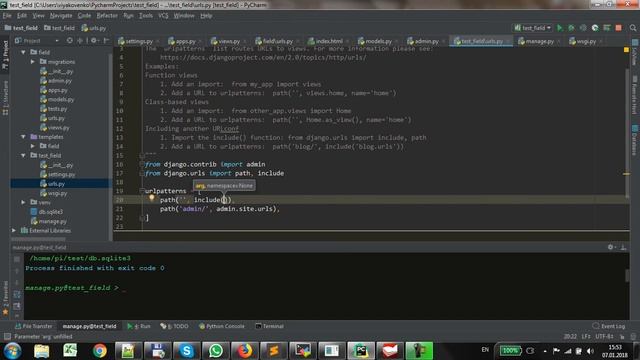Click UTF-8 encoding in status bar
Viewport: 640px width, 360px height.
pos(604,336)
